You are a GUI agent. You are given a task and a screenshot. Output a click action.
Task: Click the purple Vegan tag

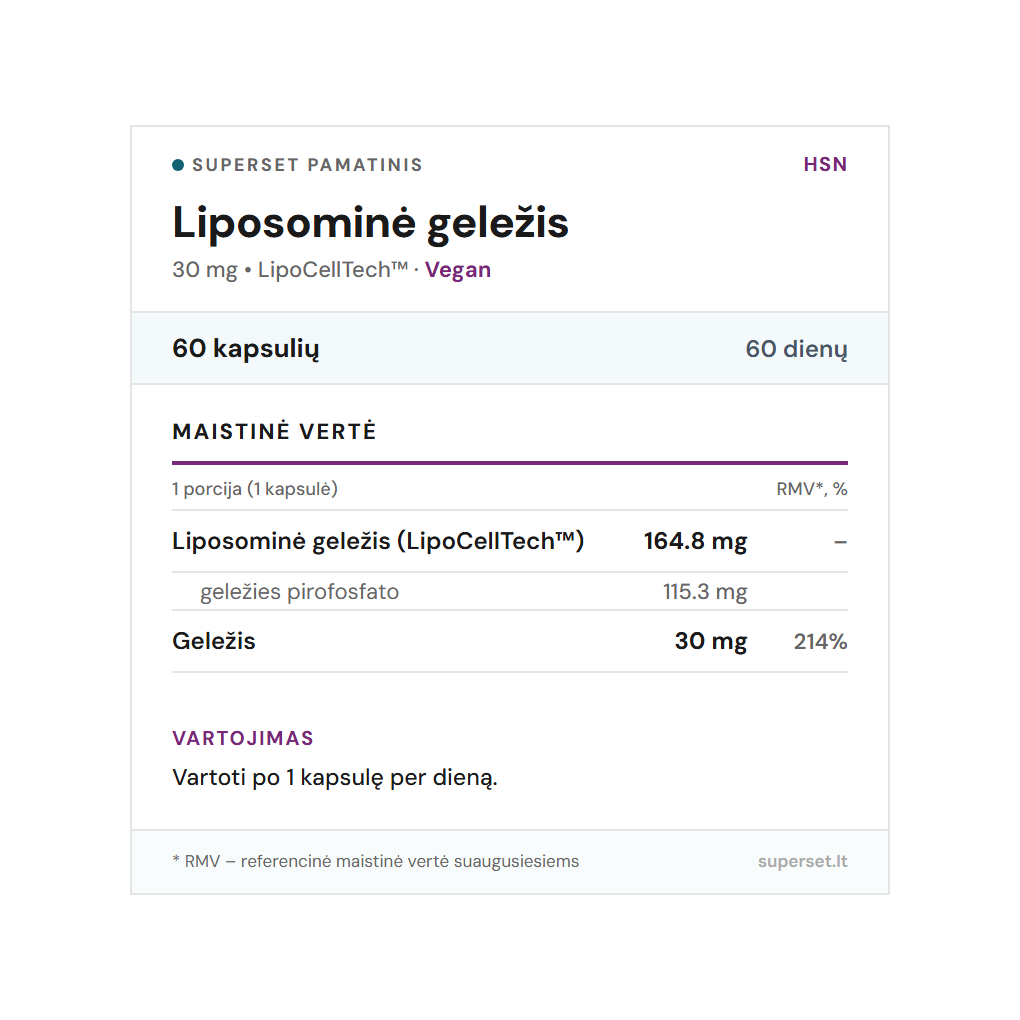(457, 270)
